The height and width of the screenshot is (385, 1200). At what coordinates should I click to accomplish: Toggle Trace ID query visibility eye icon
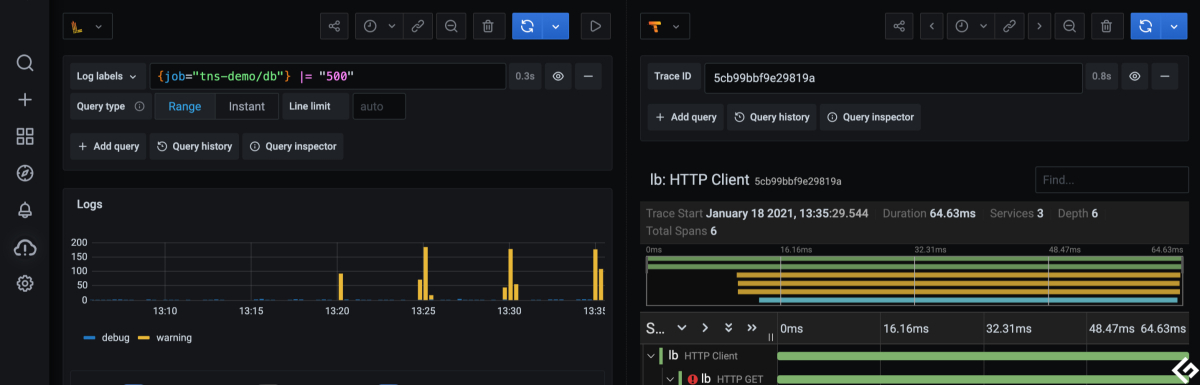click(1134, 76)
